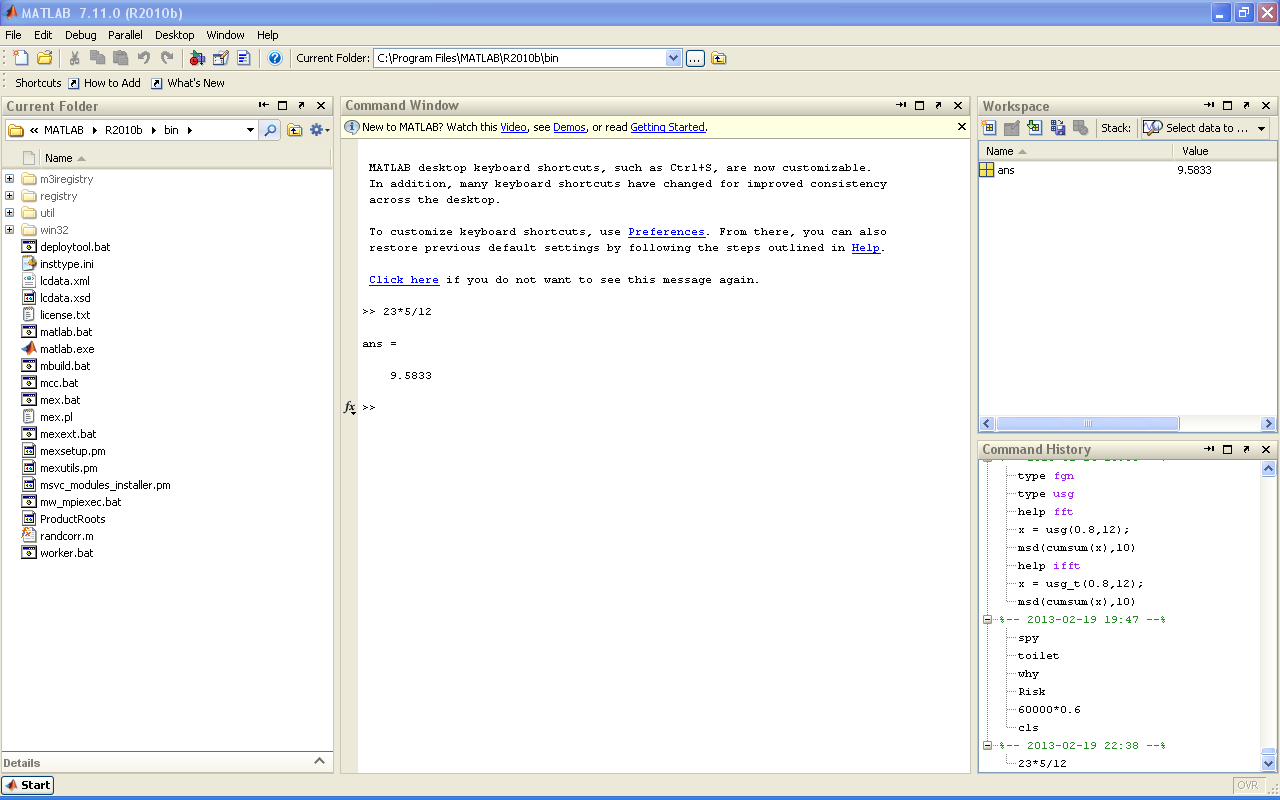Open the Video link in info bar

513,127
